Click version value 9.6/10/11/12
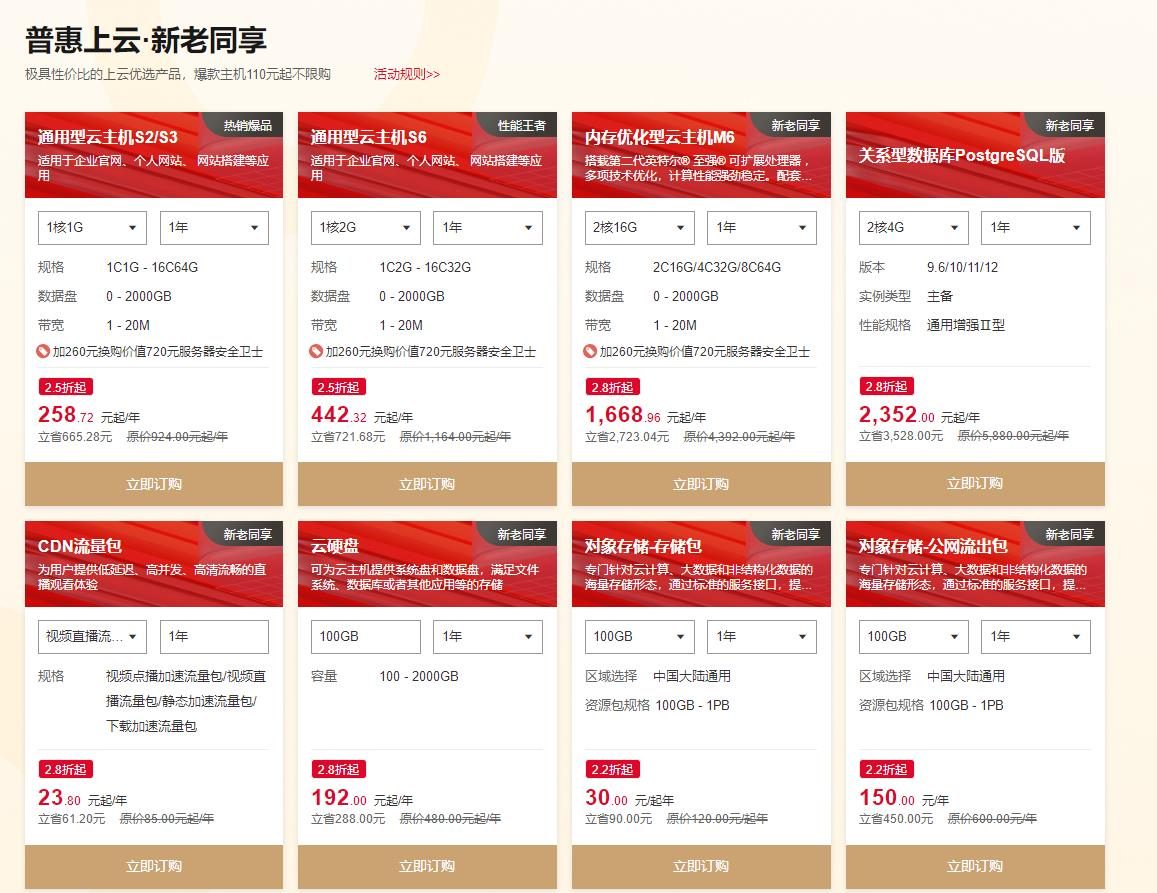Screen dimensions: 1157x893 962,267
